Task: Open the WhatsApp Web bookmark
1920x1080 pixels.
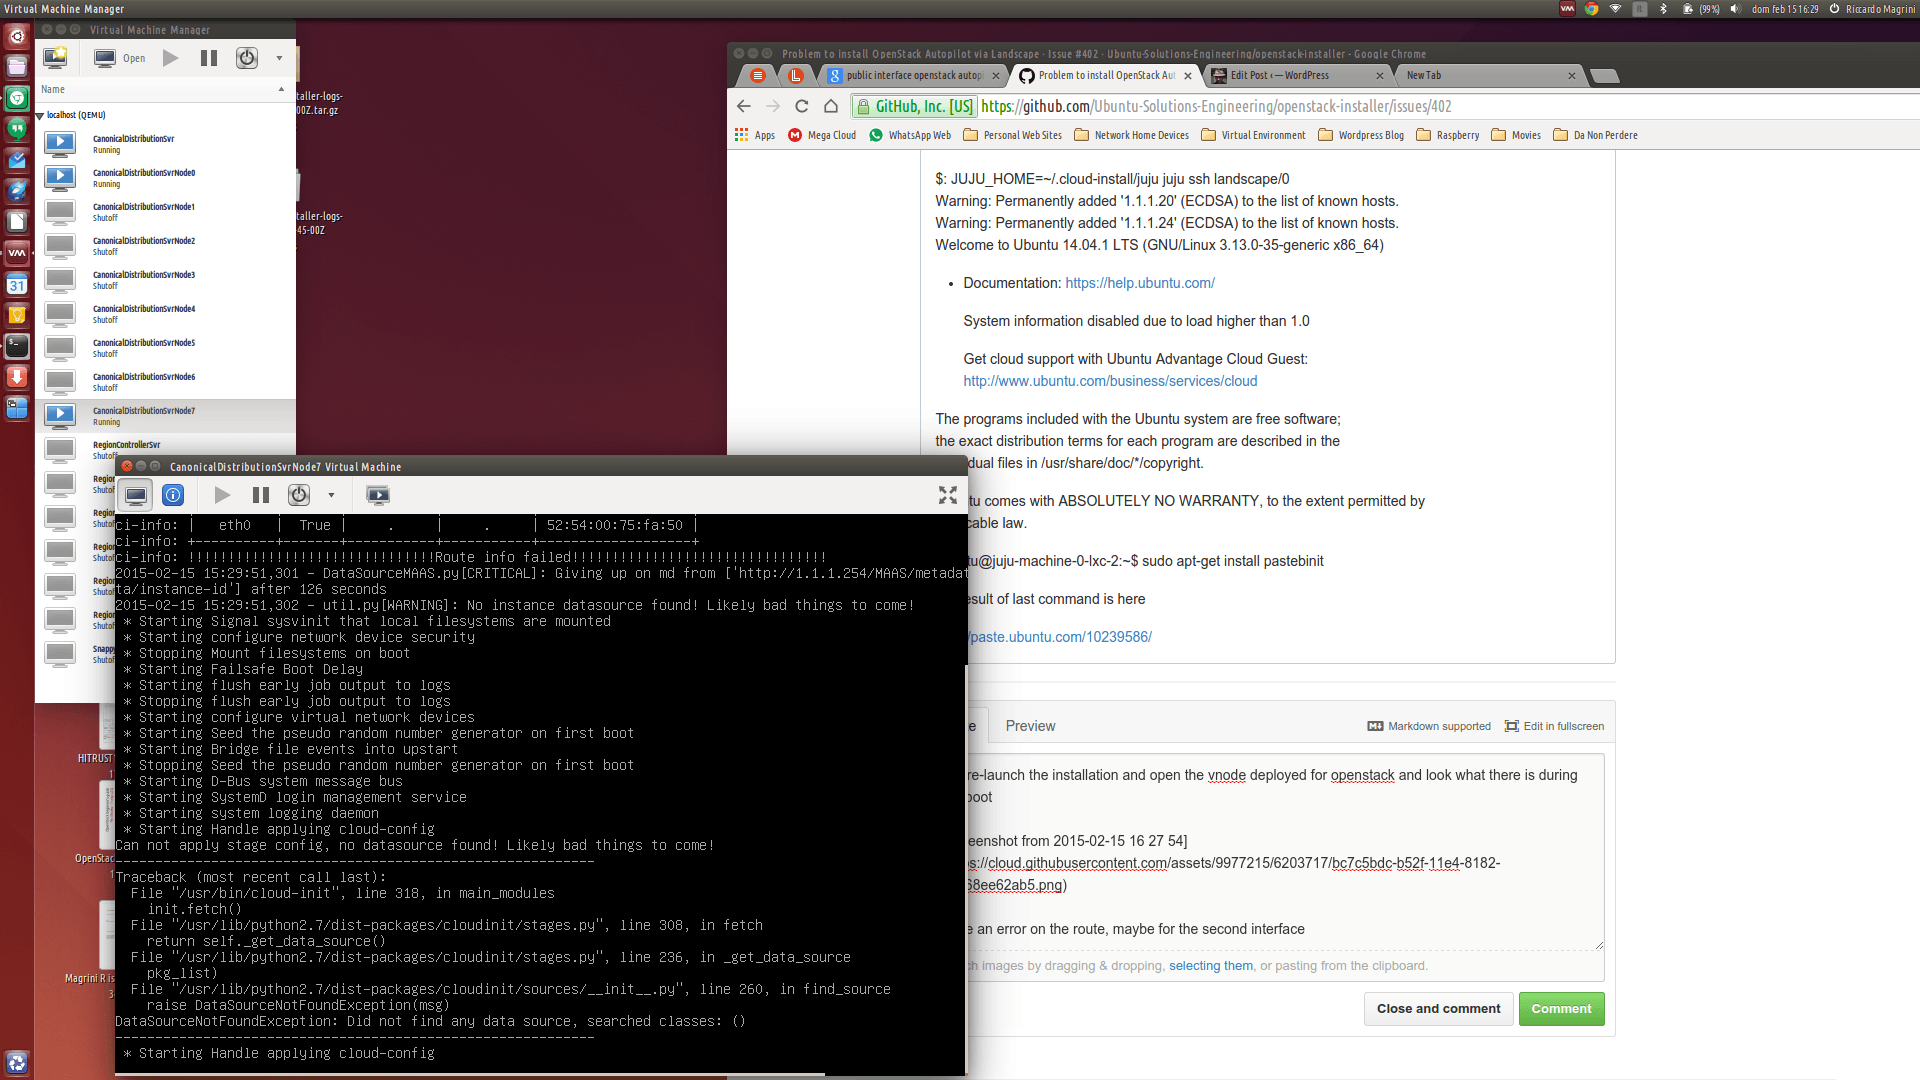Action: pyautogui.click(x=910, y=135)
